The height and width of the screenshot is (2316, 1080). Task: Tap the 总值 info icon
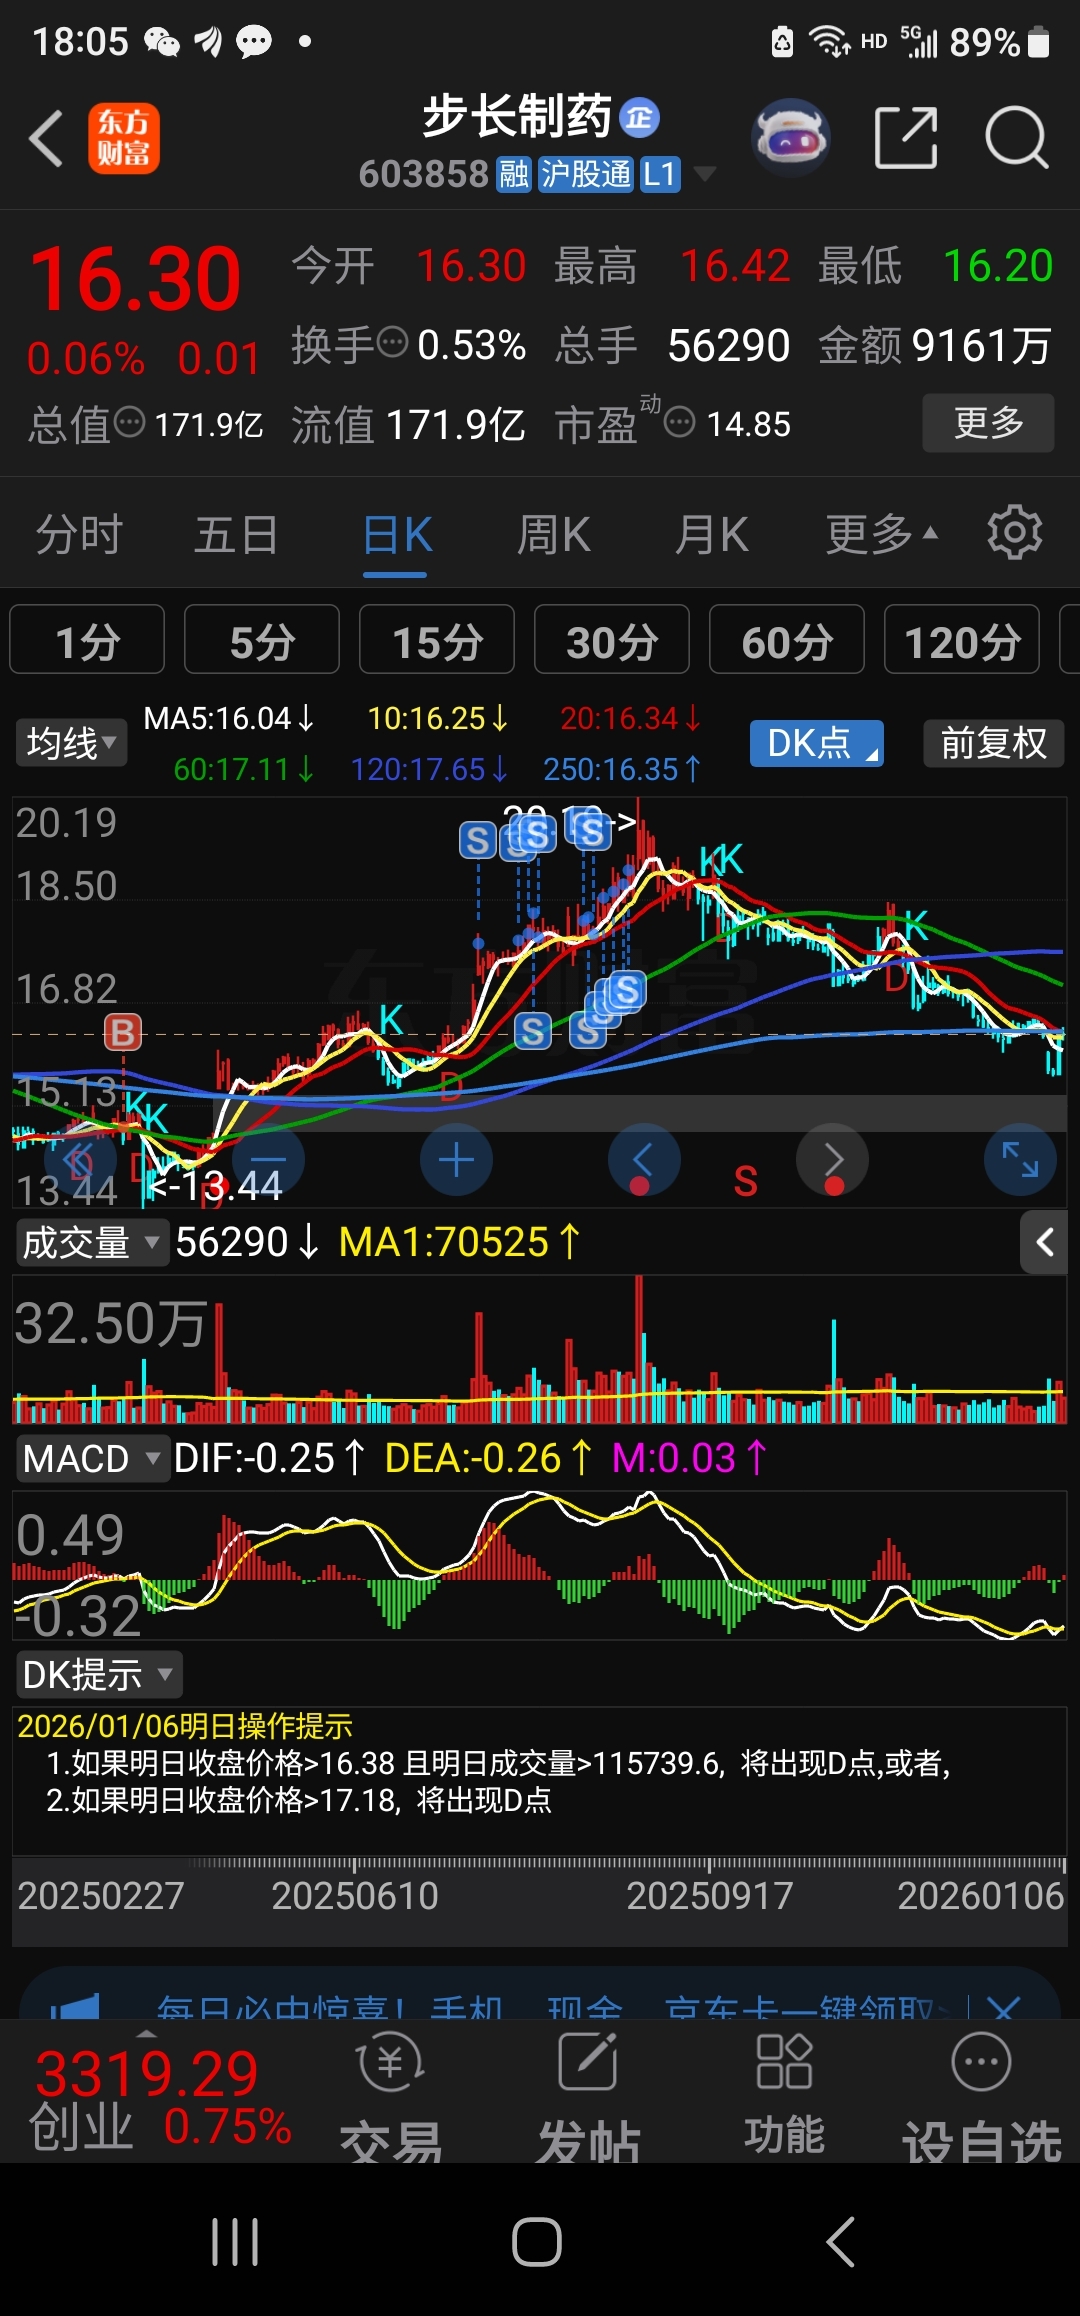(x=130, y=422)
